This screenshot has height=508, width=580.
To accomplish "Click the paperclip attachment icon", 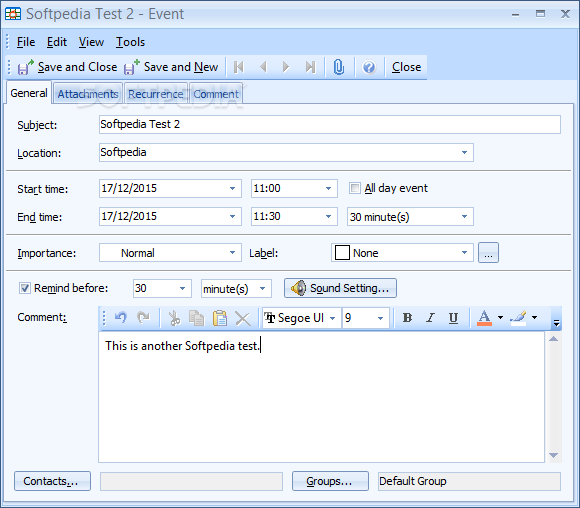I will click(338, 67).
